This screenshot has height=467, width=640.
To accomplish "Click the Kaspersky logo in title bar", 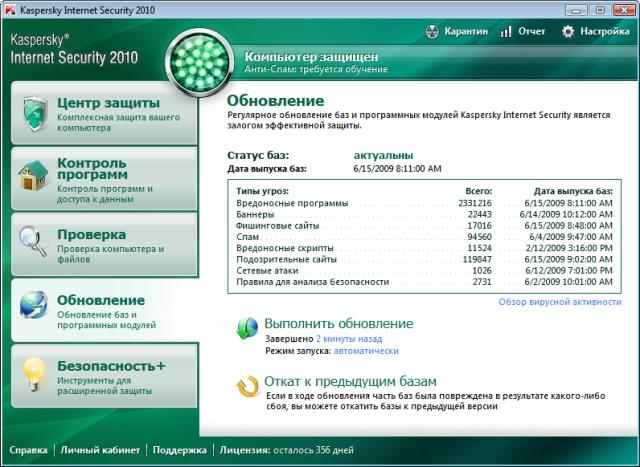I will (10, 10).
